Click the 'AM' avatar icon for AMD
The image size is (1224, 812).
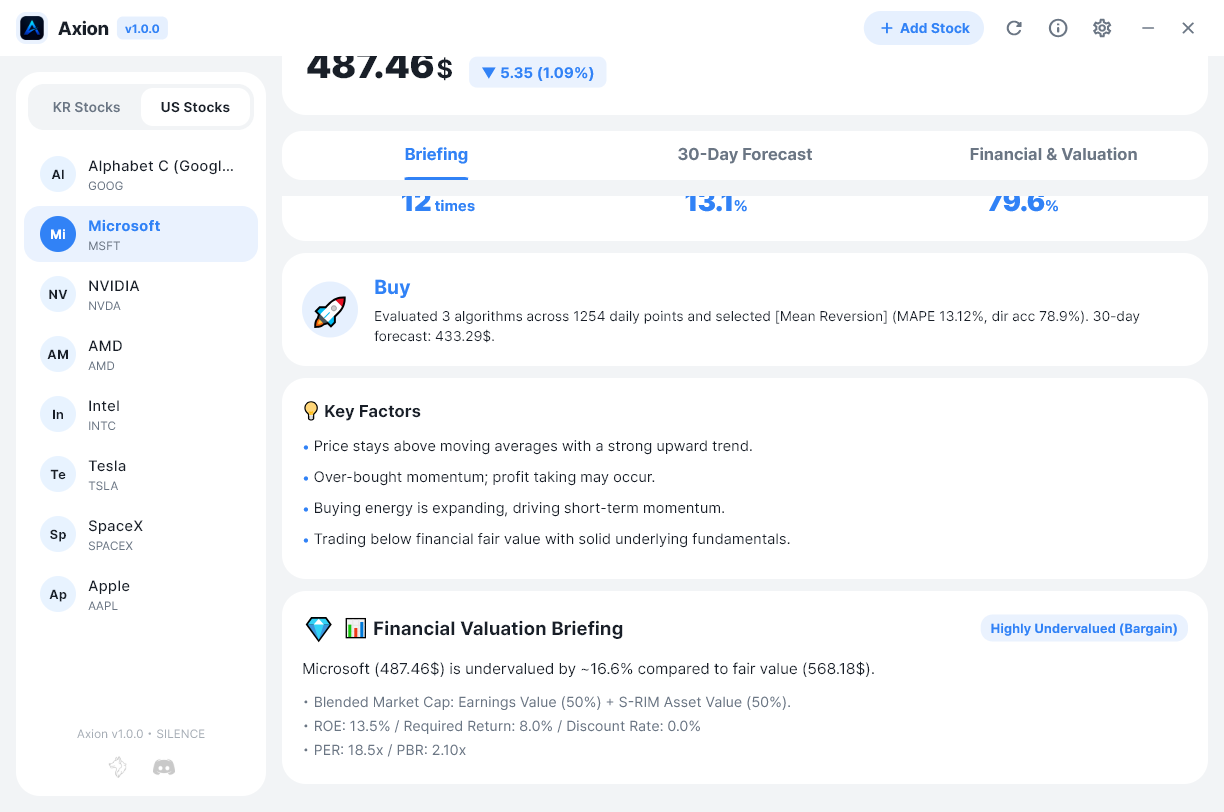58,354
